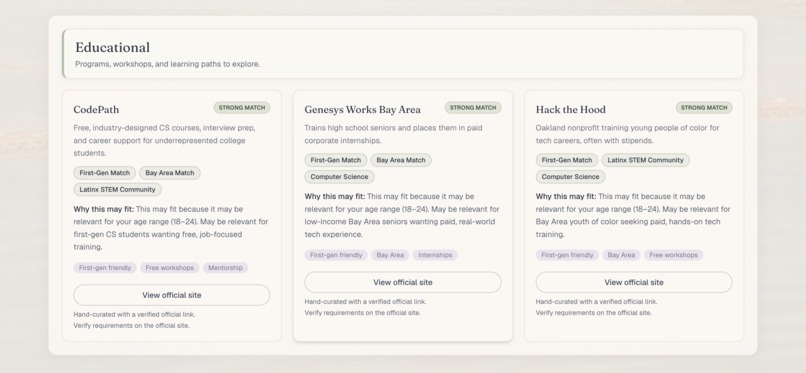Click Genesys Works' 'Trains high school seniors' description

[x=393, y=134]
